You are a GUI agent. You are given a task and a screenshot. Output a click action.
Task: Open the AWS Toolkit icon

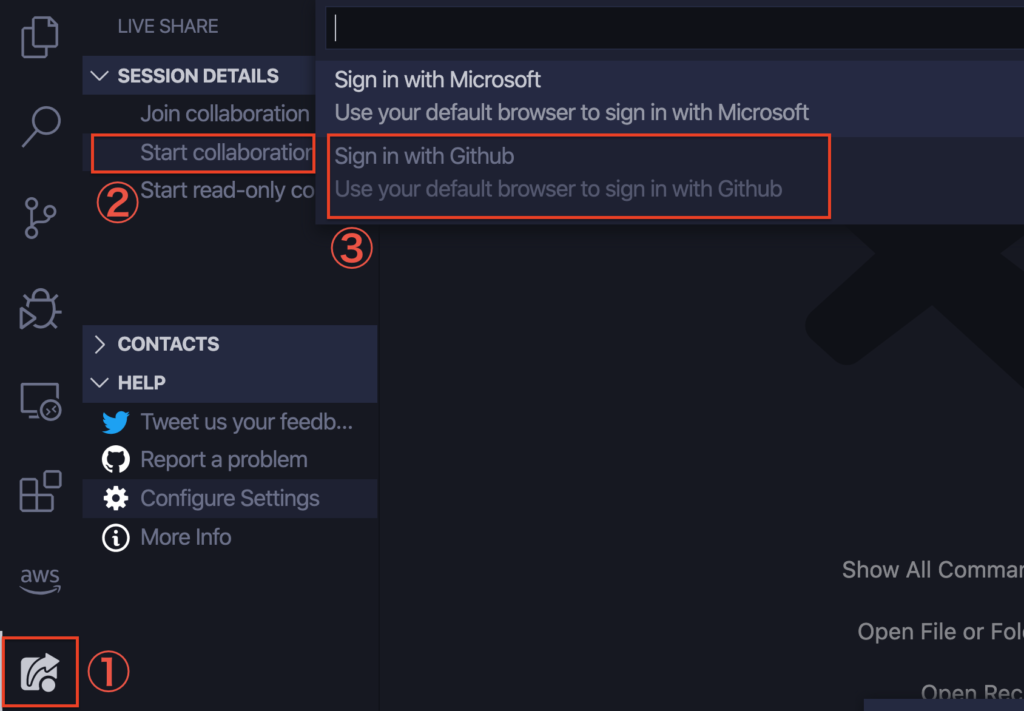click(x=41, y=580)
